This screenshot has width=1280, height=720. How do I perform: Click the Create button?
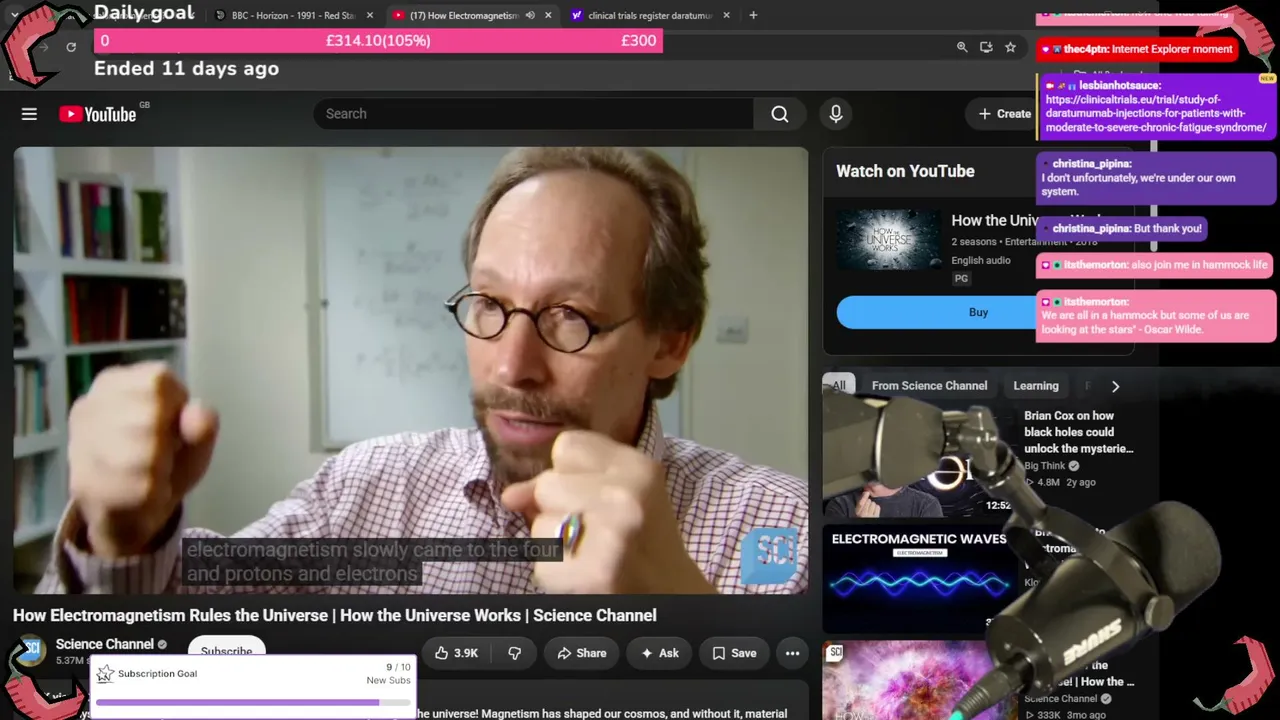tap(1004, 114)
